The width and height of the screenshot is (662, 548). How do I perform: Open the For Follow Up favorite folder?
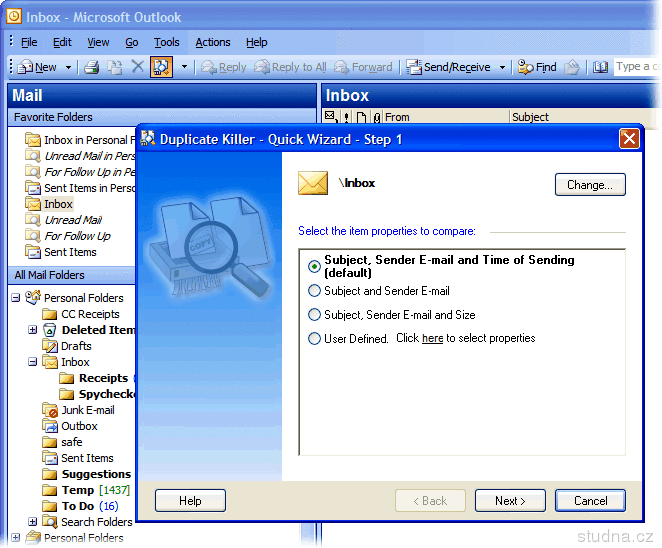[x=68, y=236]
